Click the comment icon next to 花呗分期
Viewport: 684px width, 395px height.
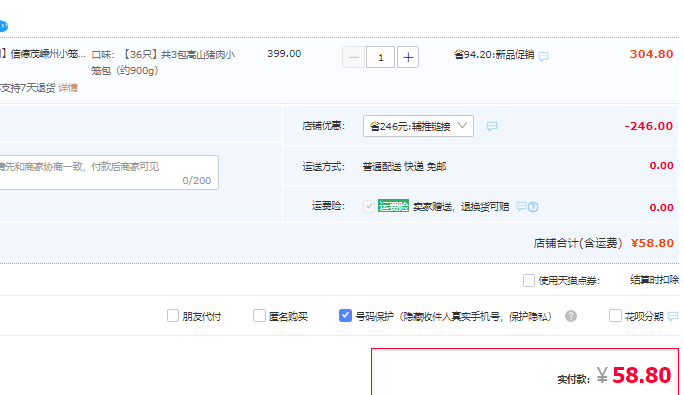point(673,316)
